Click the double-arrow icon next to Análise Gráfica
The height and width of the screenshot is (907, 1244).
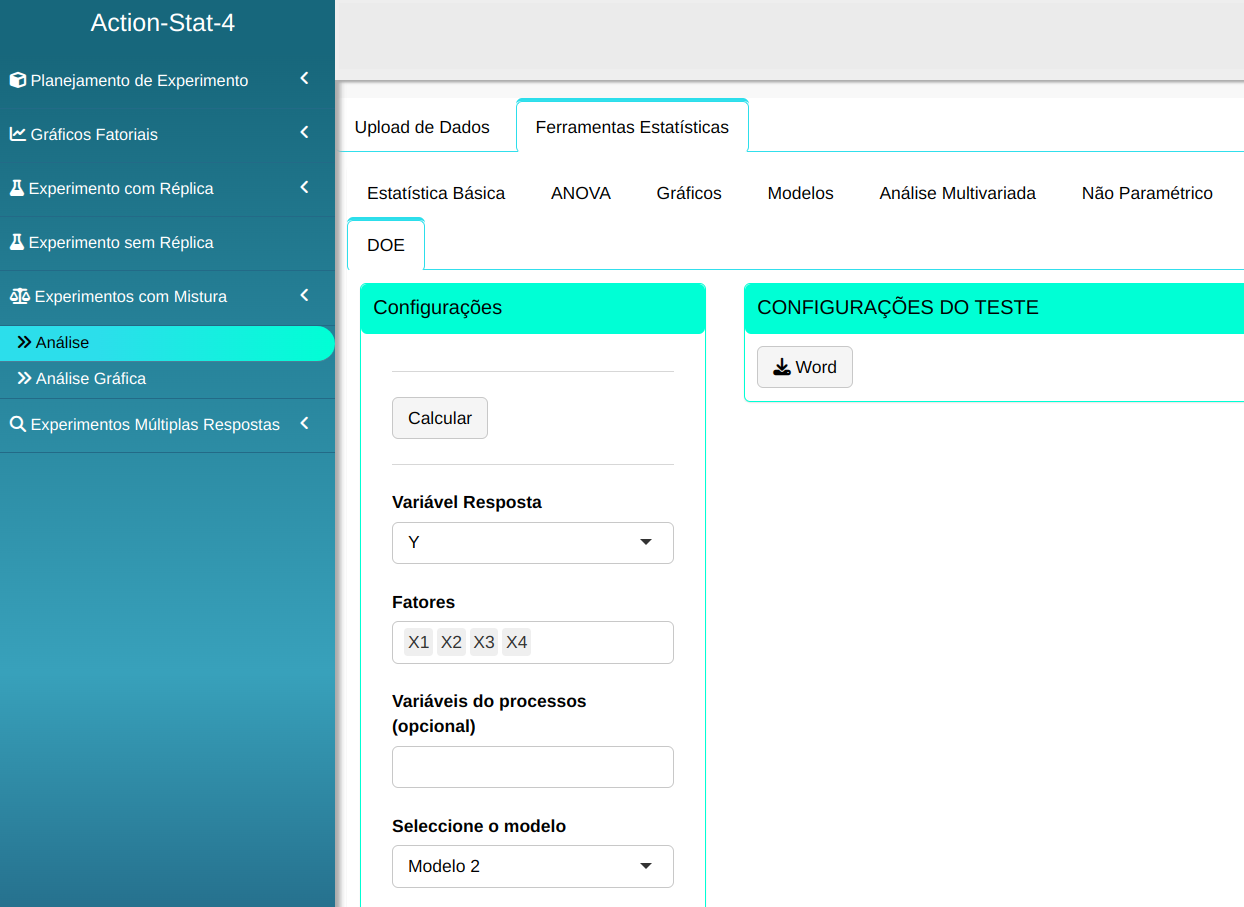pos(25,378)
